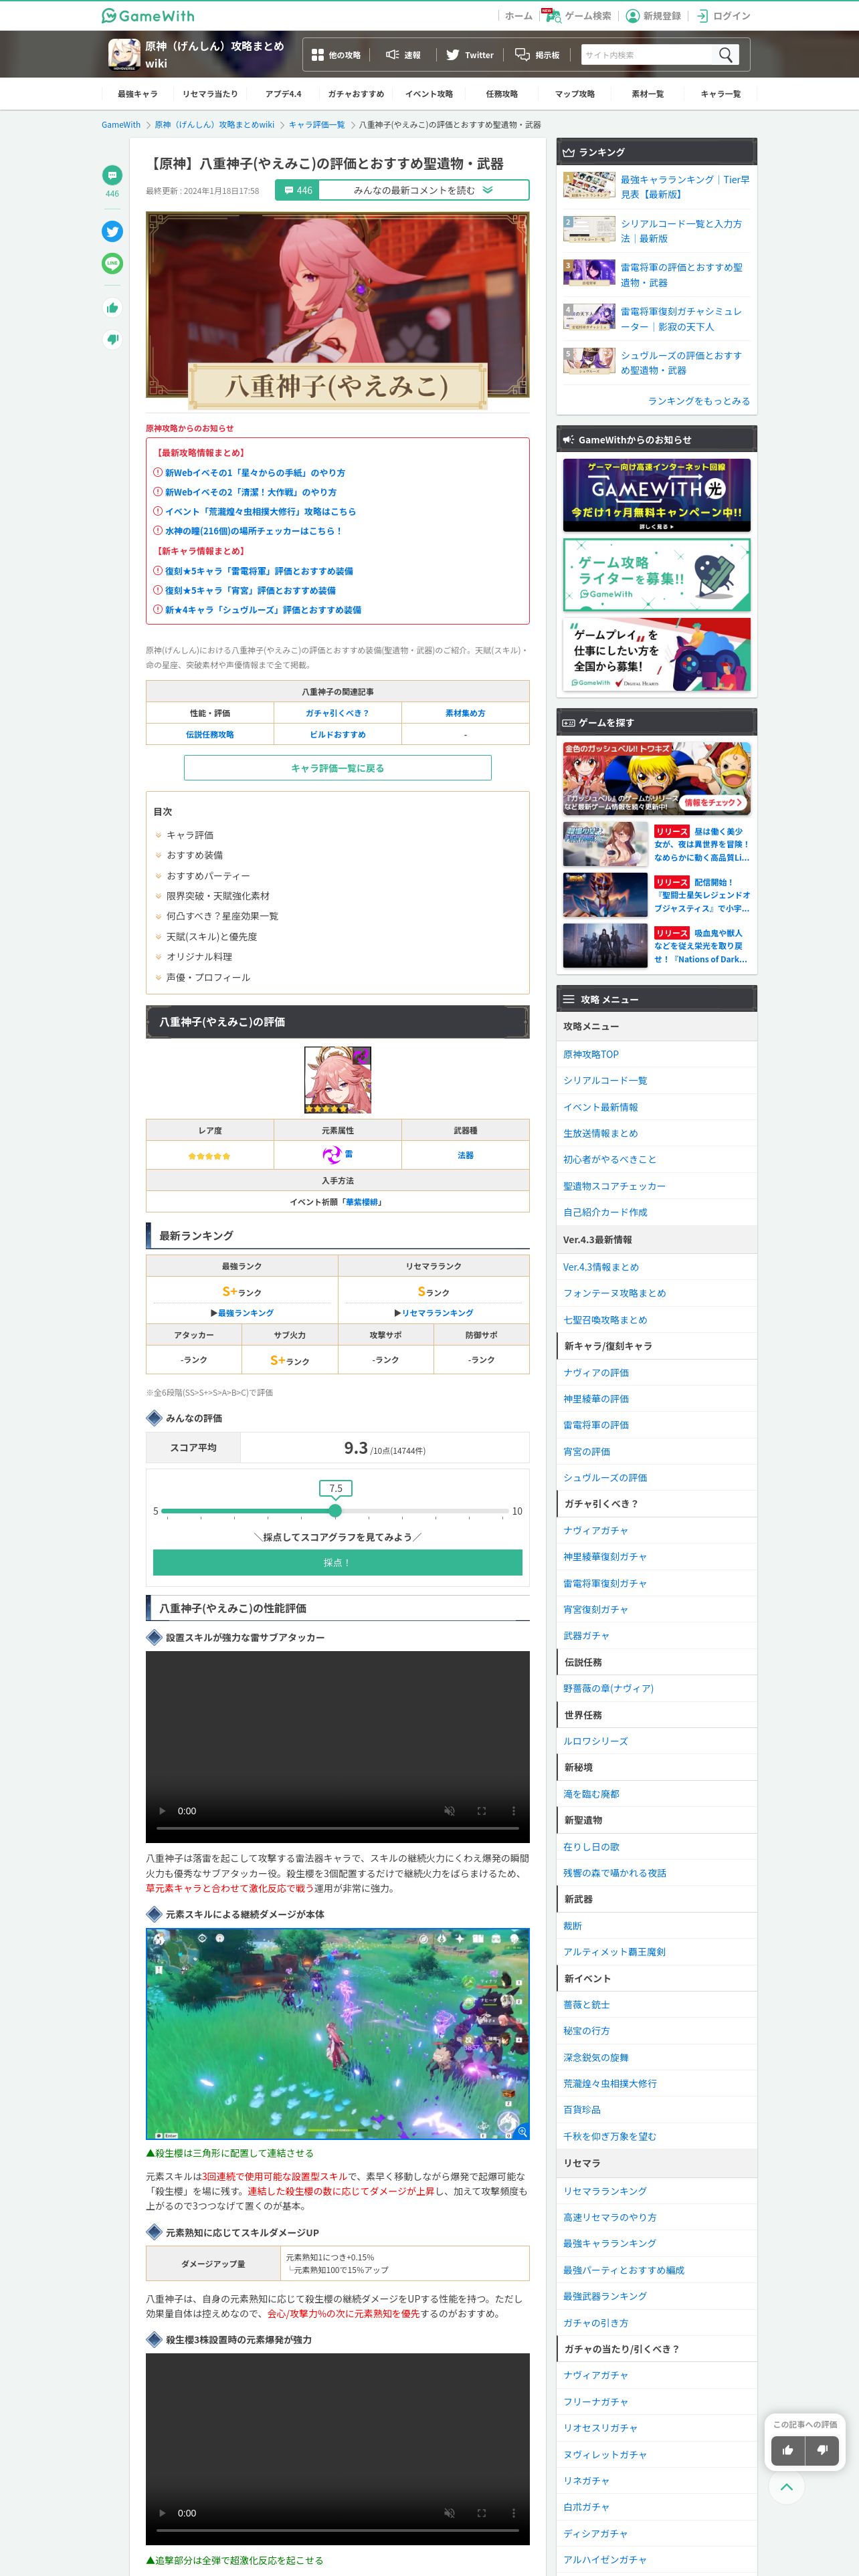859x2576 pixels.
Task: Focus the サイト内検索 input field
Action: click(647, 55)
